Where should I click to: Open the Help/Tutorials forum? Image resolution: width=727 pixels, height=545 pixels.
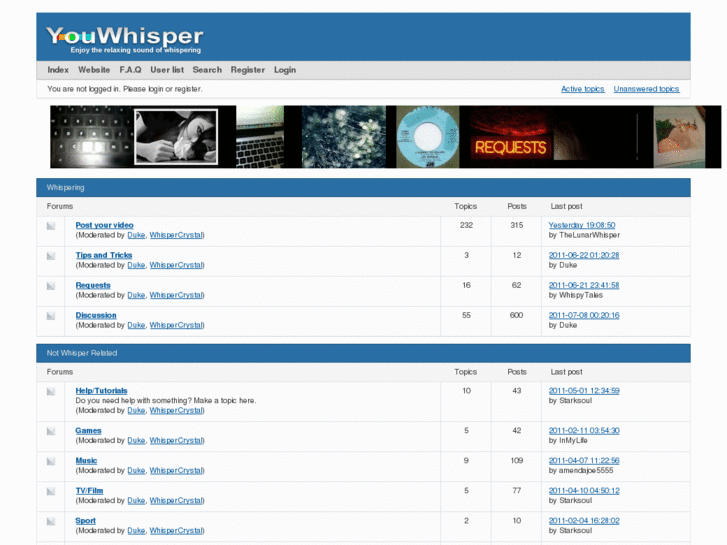pyautogui.click(x=102, y=391)
